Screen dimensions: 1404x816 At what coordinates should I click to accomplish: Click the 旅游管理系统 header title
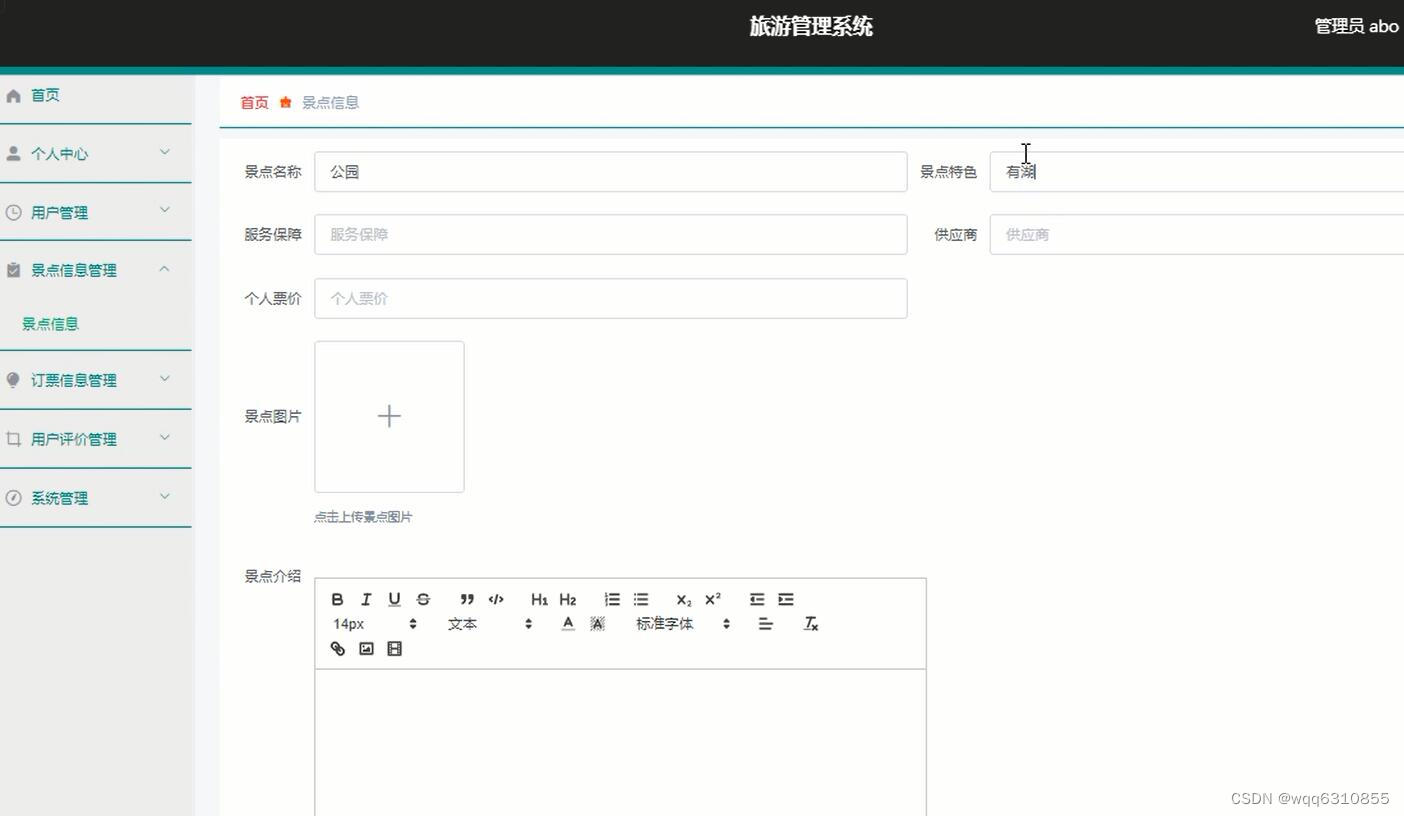point(811,26)
